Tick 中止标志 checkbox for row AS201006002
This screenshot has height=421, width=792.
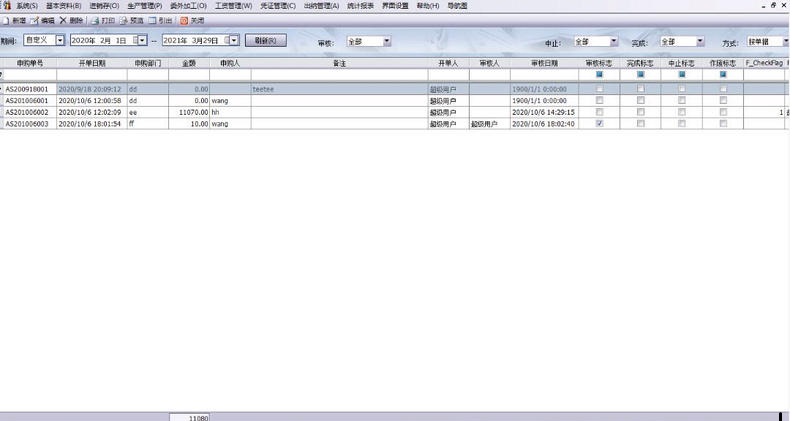(682, 112)
